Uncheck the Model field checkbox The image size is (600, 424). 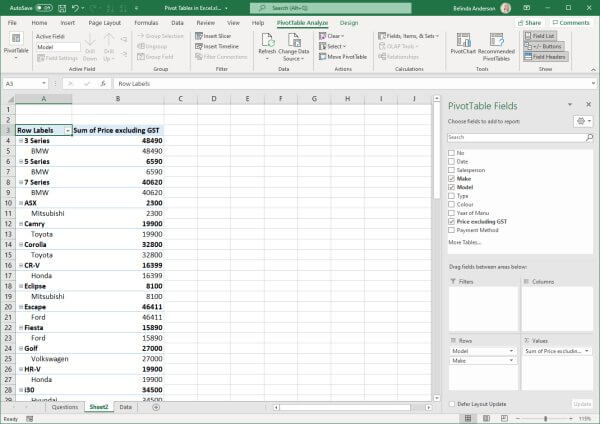[452, 187]
